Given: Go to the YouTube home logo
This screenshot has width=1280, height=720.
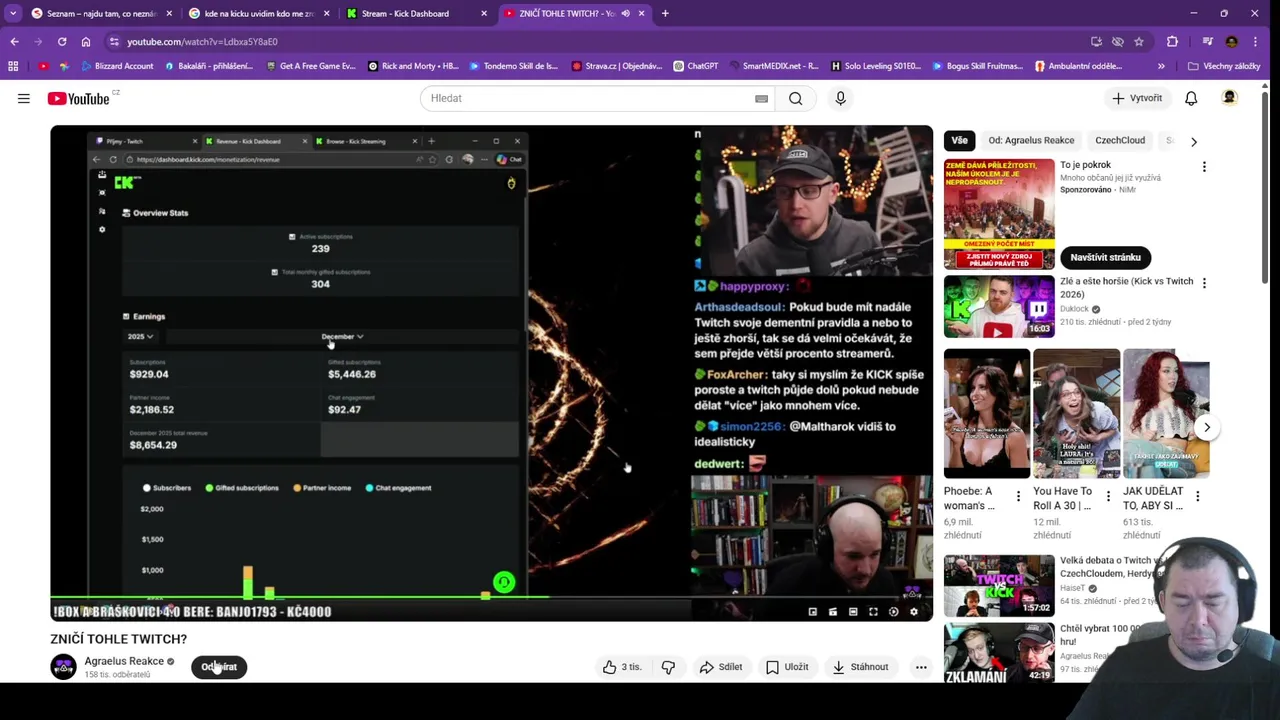Looking at the screenshot, I should tap(81, 98).
